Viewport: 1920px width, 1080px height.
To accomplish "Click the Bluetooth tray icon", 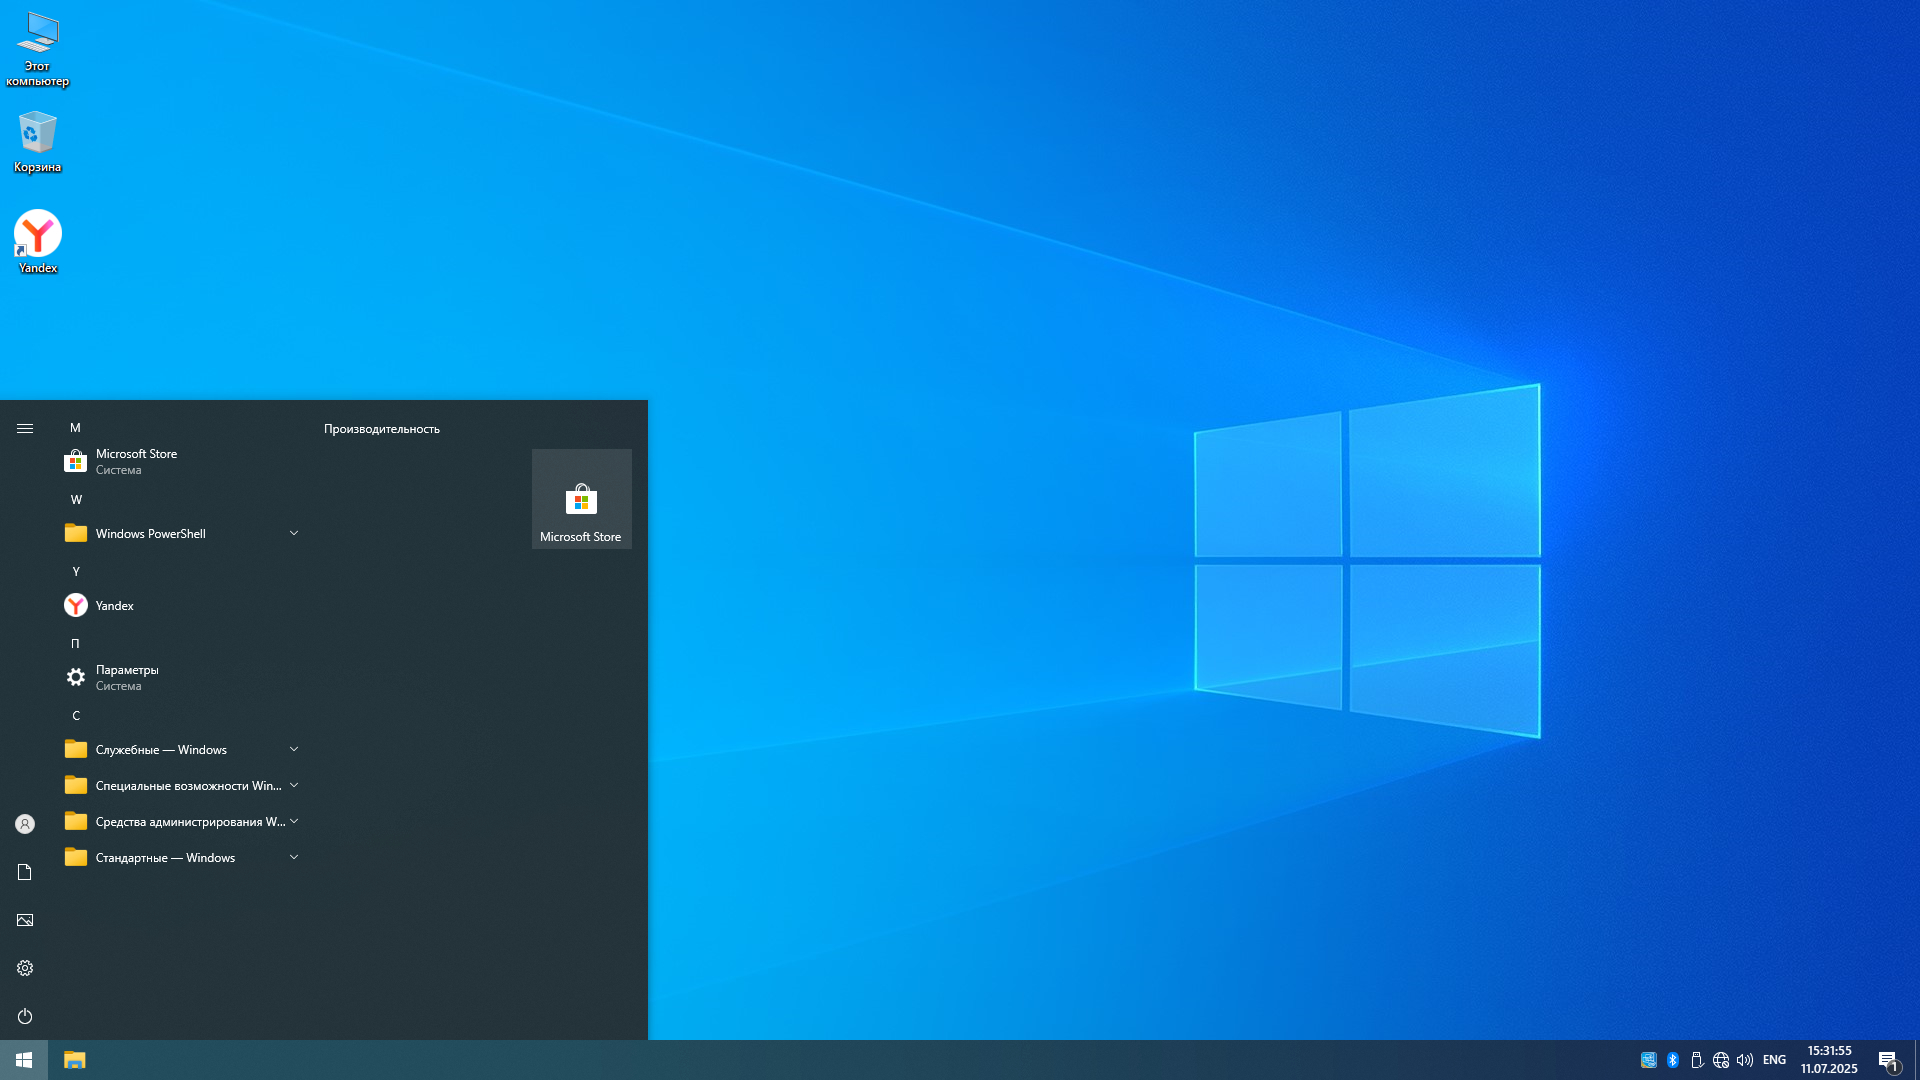I will (1673, 1060).
